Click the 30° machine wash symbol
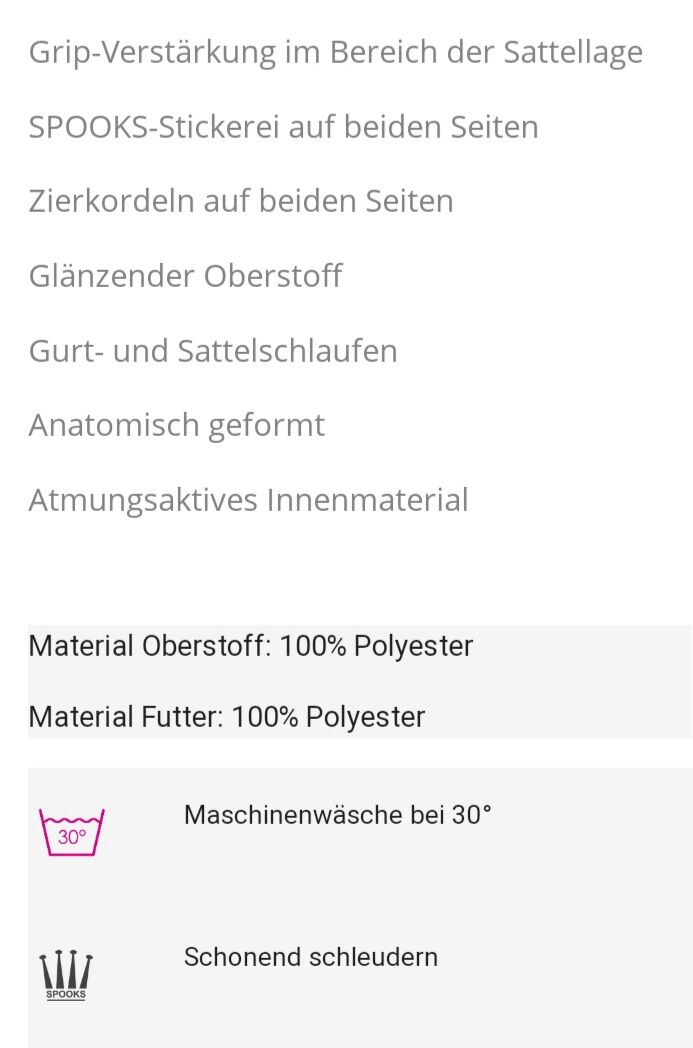Image resolution: width=693 pixels, height=1048 pixels. click(71, 832)
